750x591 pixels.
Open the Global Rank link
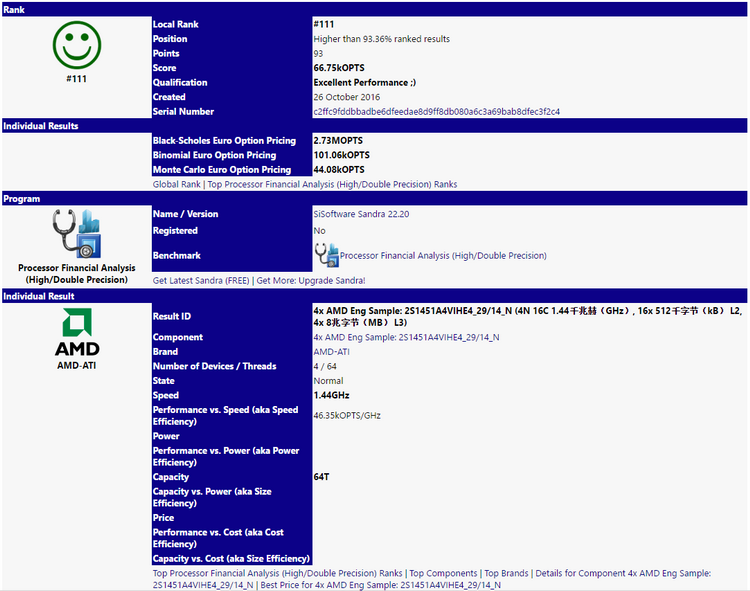click(177, 184)
